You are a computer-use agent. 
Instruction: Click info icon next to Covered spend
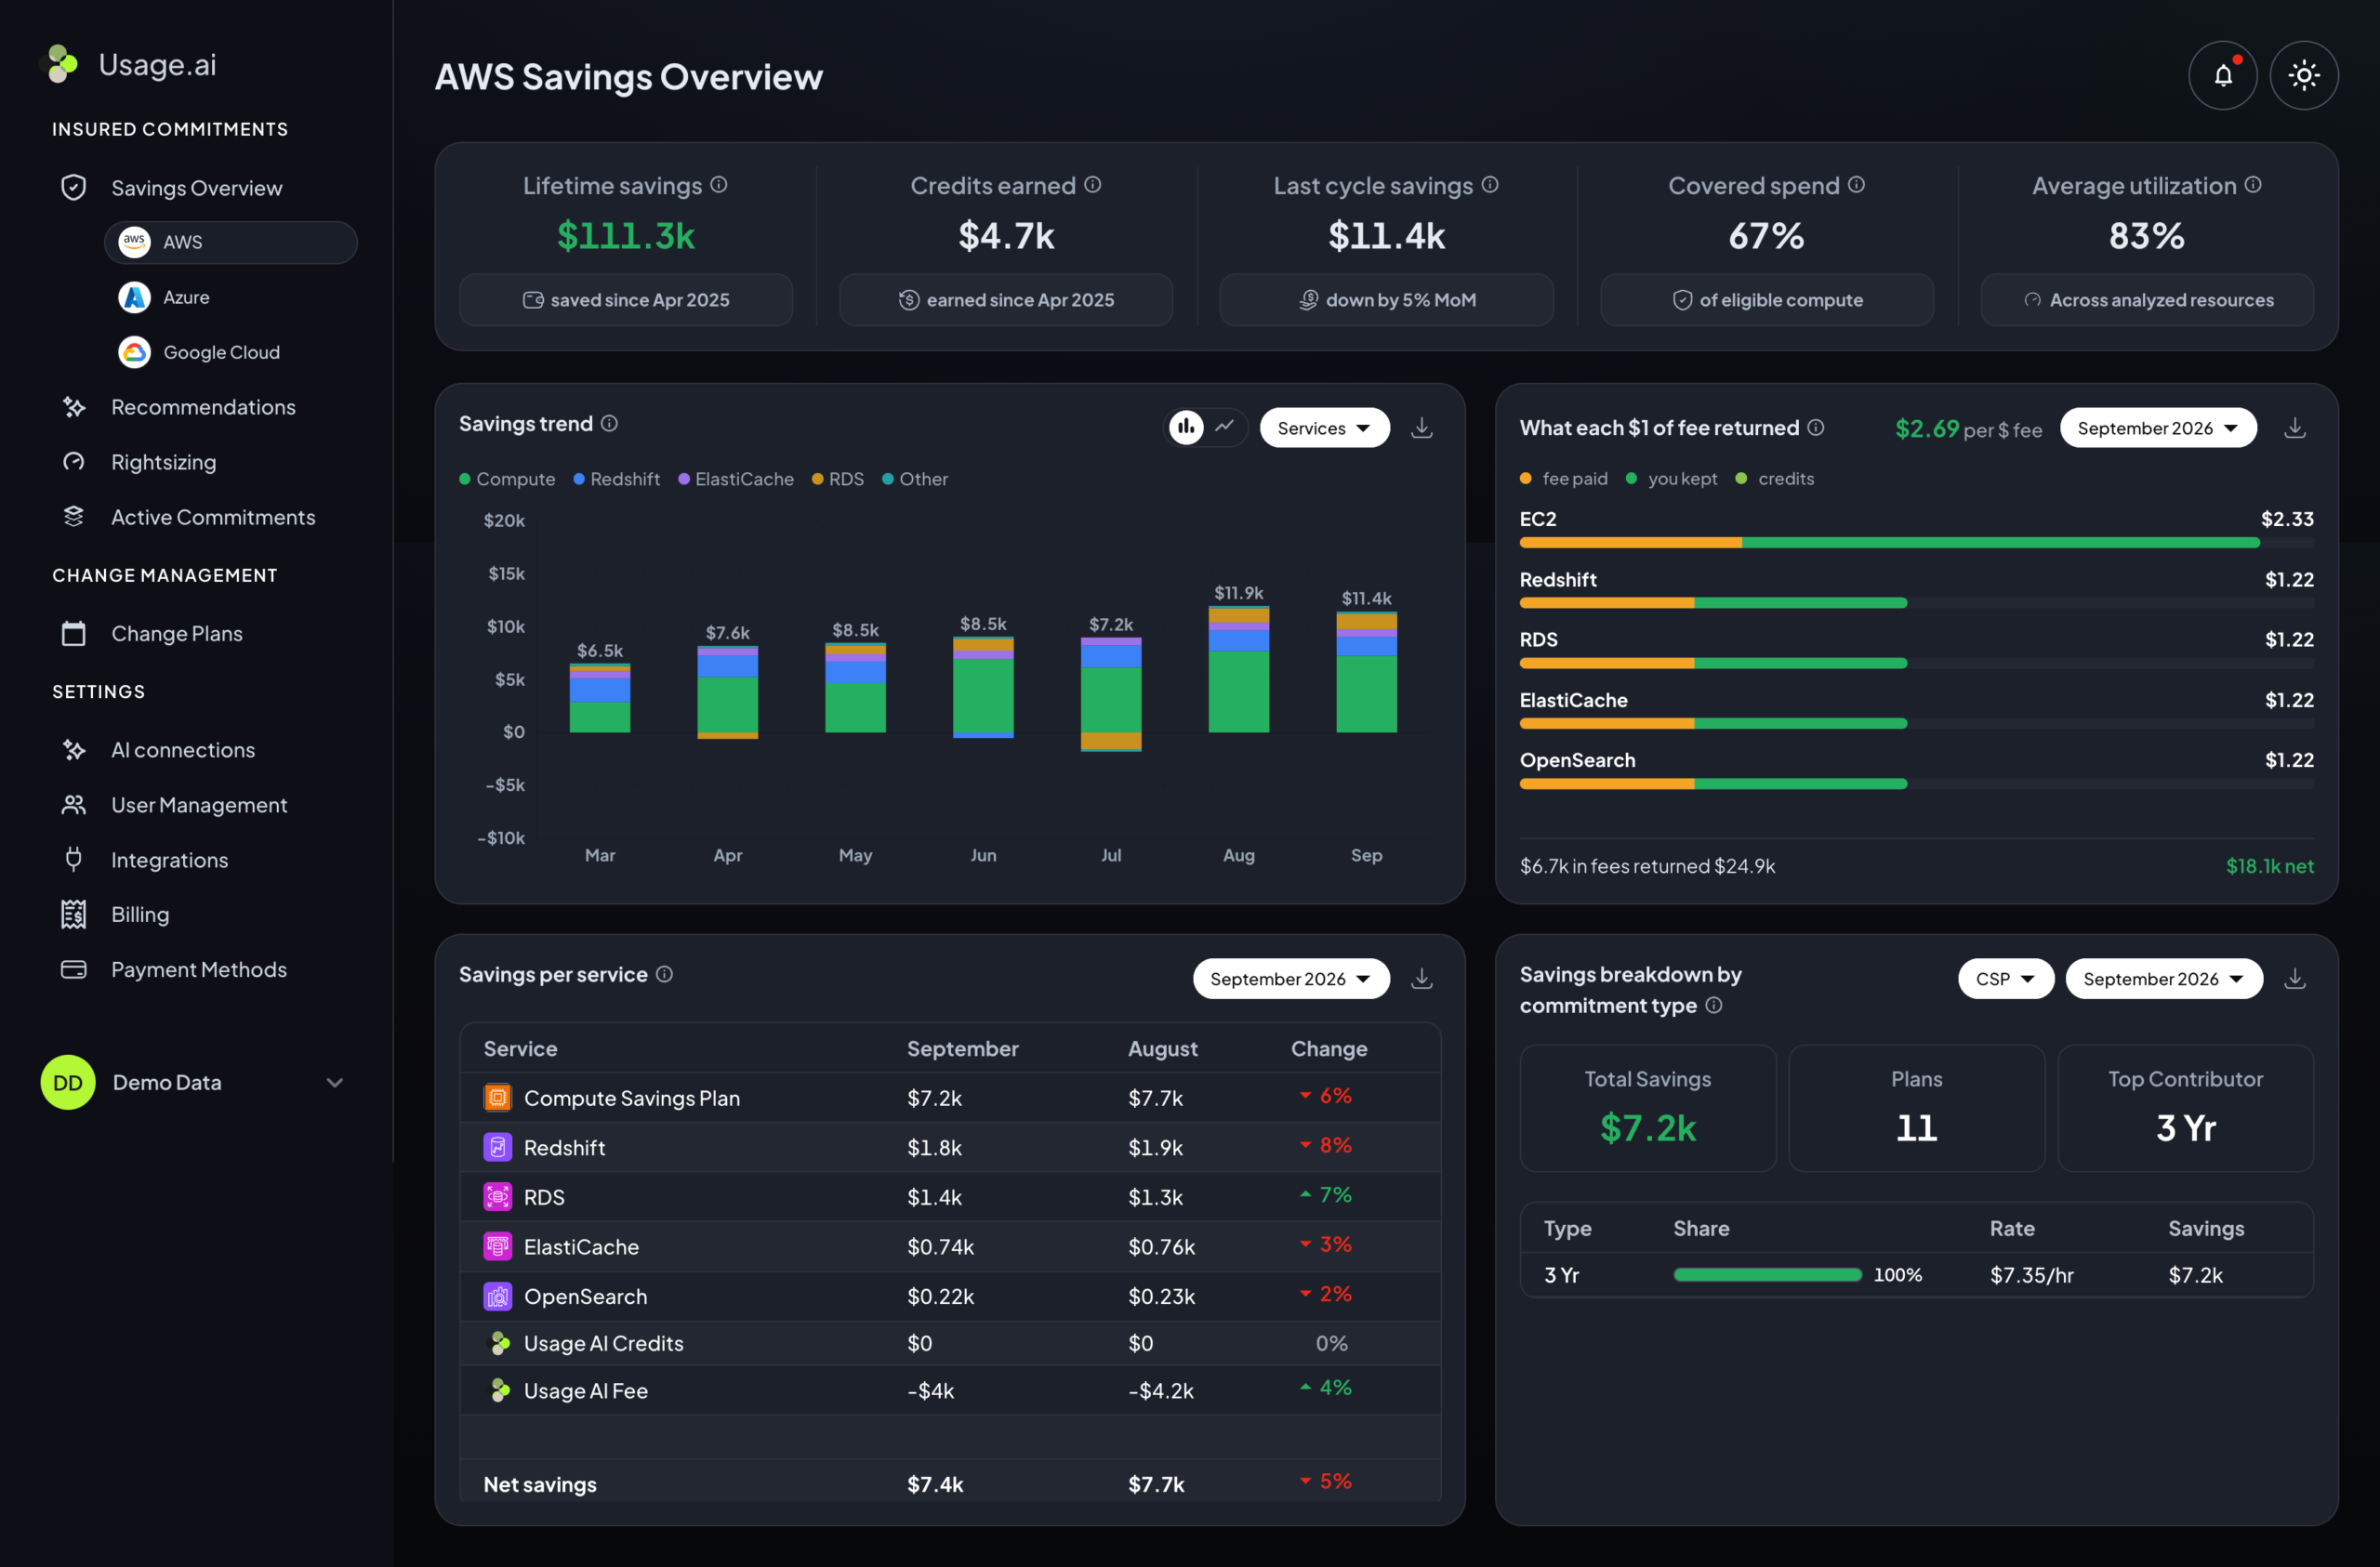[1856, 185]
